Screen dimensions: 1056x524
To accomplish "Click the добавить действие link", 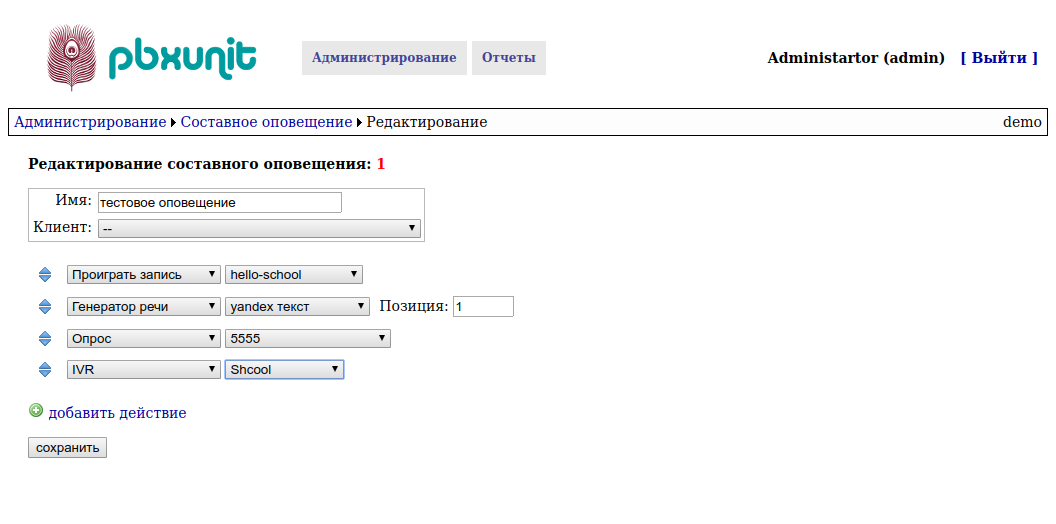I will click(117, 413).
